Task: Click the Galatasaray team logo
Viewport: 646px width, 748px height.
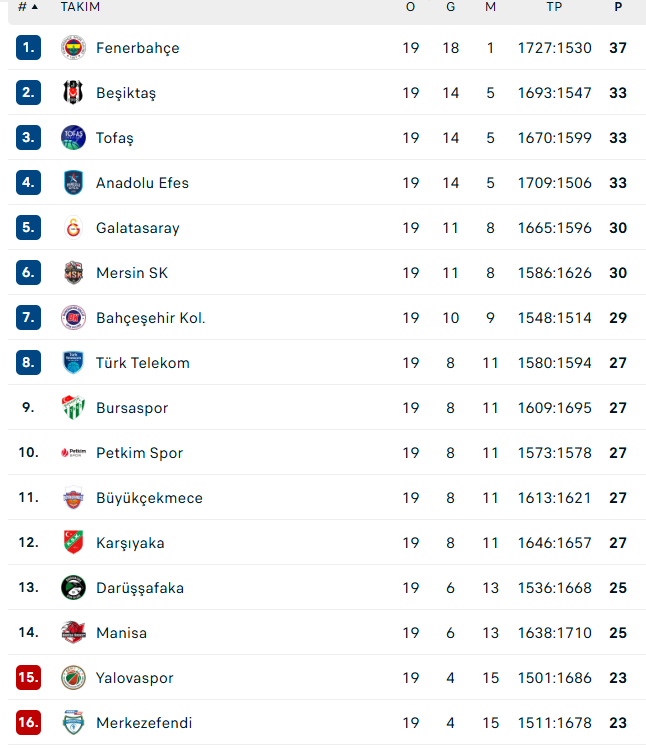Action: pos(73,228)
